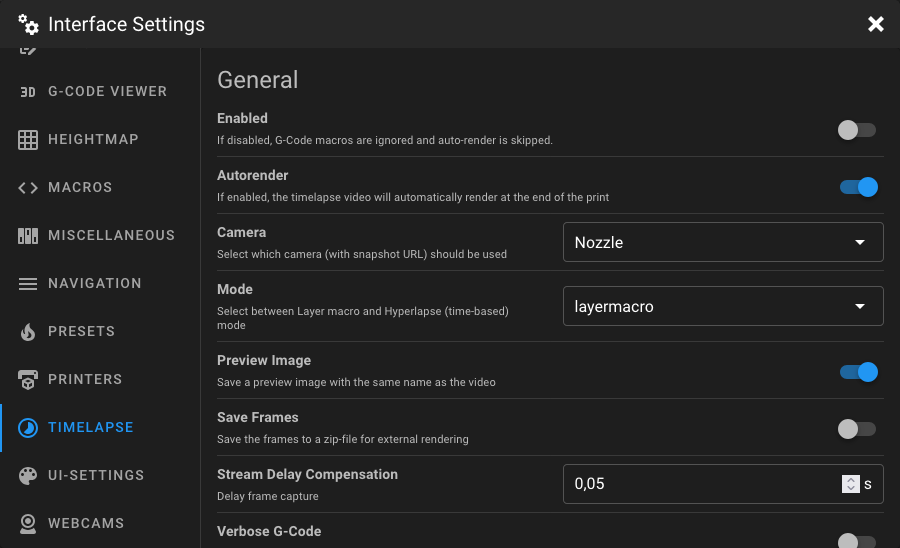
Task: Open the PRESETS tab
Action: point(100,332)
